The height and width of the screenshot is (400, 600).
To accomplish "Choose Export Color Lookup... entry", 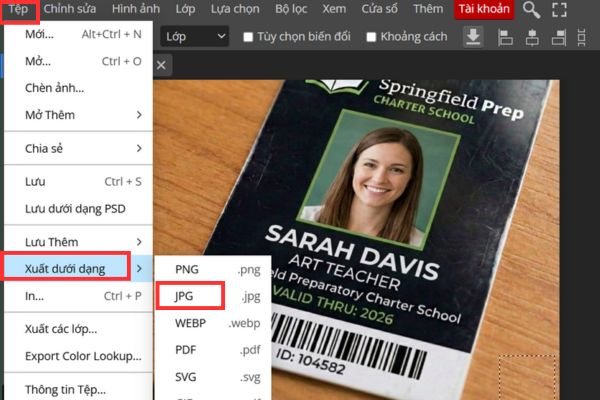I will coord(78,356).
